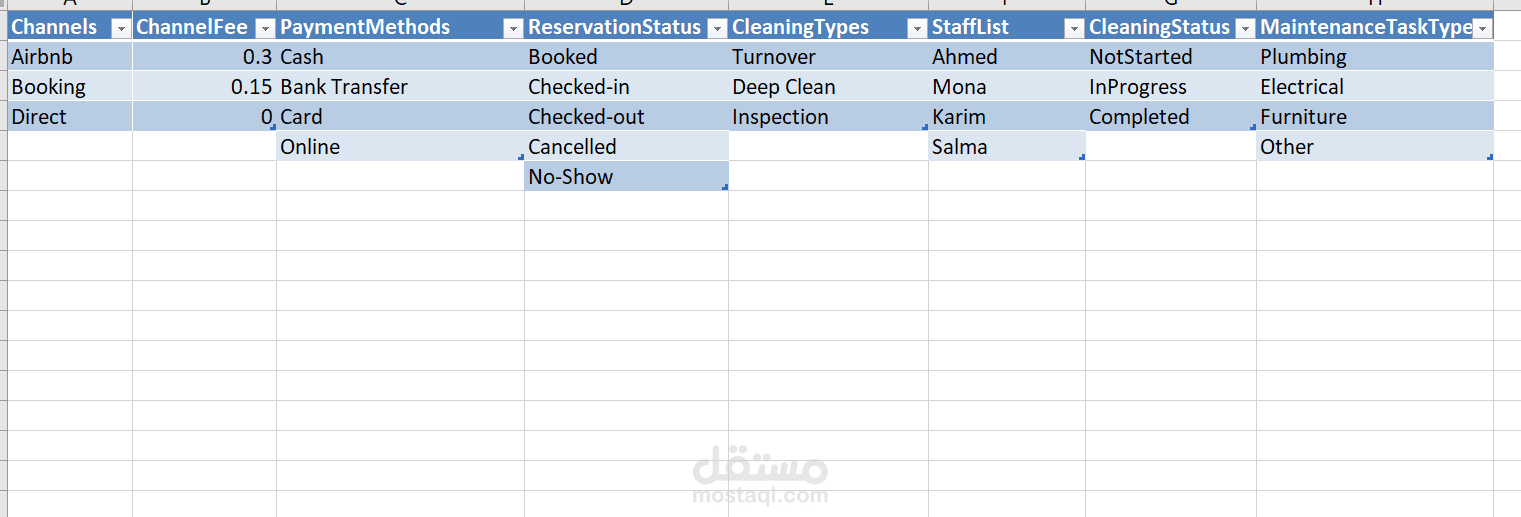
Task: Select the InProgress cleaning status cell
Action: [x=1170, y=87]
